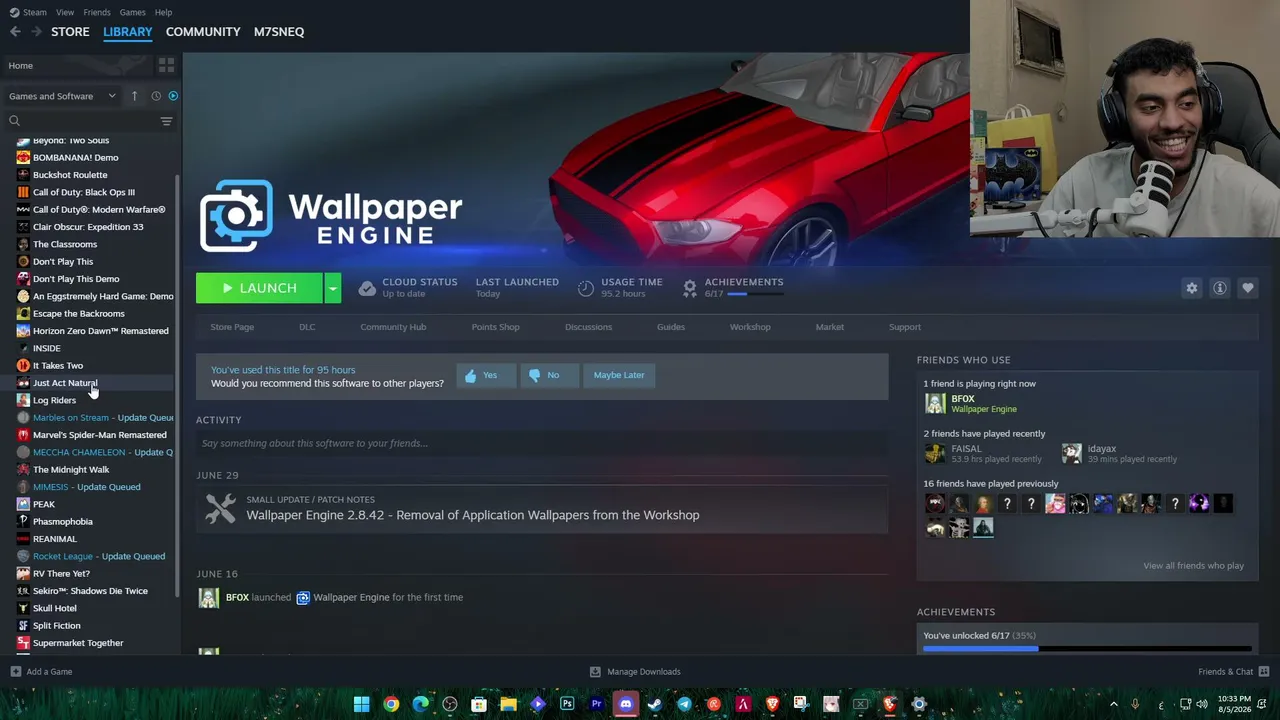
Task: Open the collections grid view icon
Action: (x=166, y=65)
